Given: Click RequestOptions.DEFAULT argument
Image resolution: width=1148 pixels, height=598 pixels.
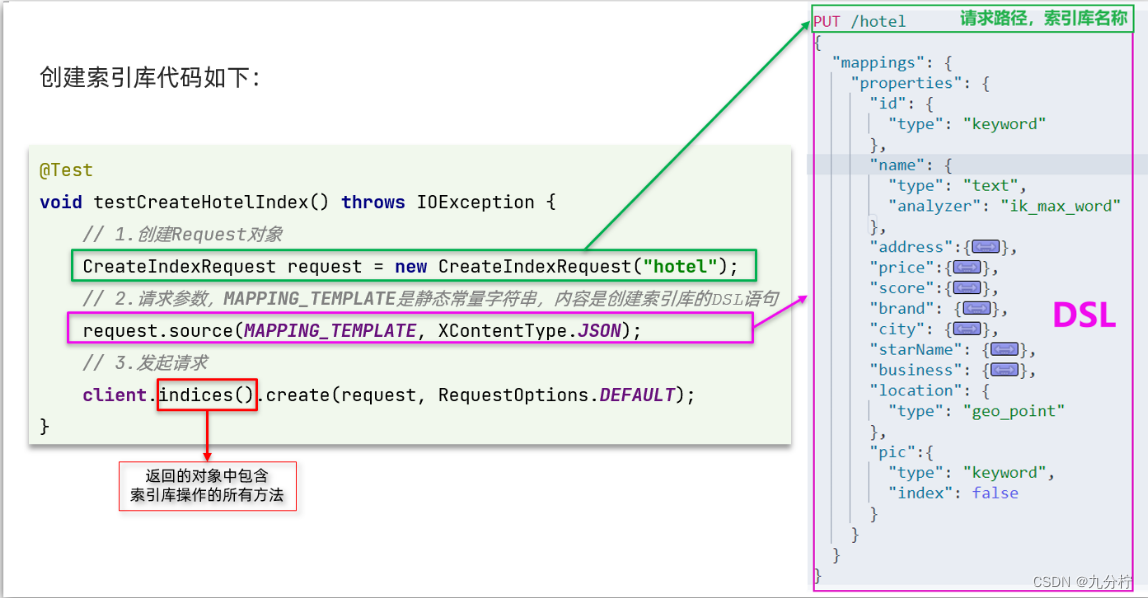Looking at the screenshot, I should 556,395.
